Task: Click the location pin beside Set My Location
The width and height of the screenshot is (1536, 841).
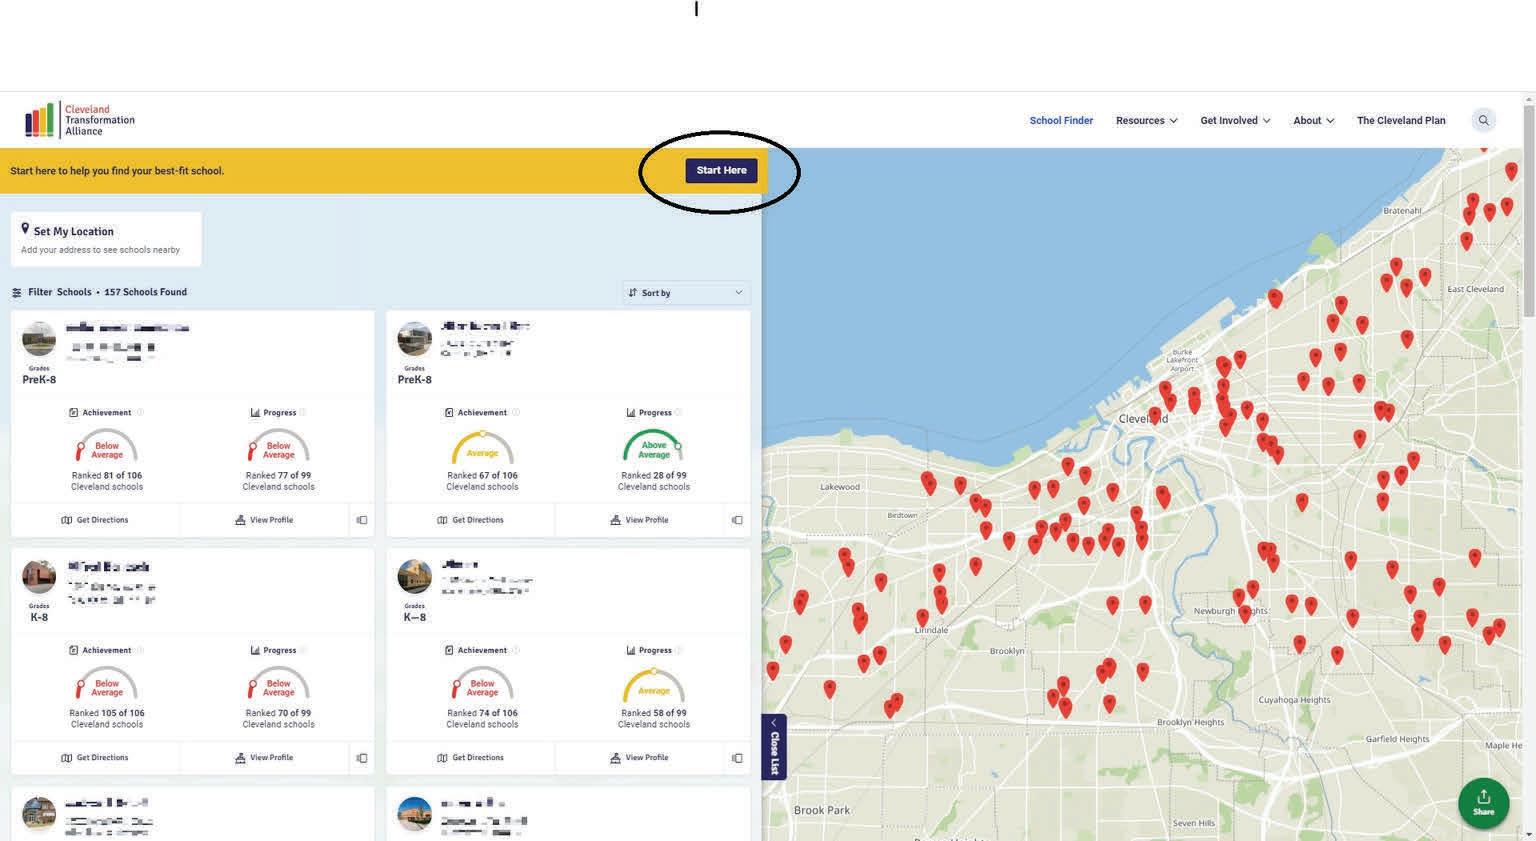Action: click(x=25, y=229)
